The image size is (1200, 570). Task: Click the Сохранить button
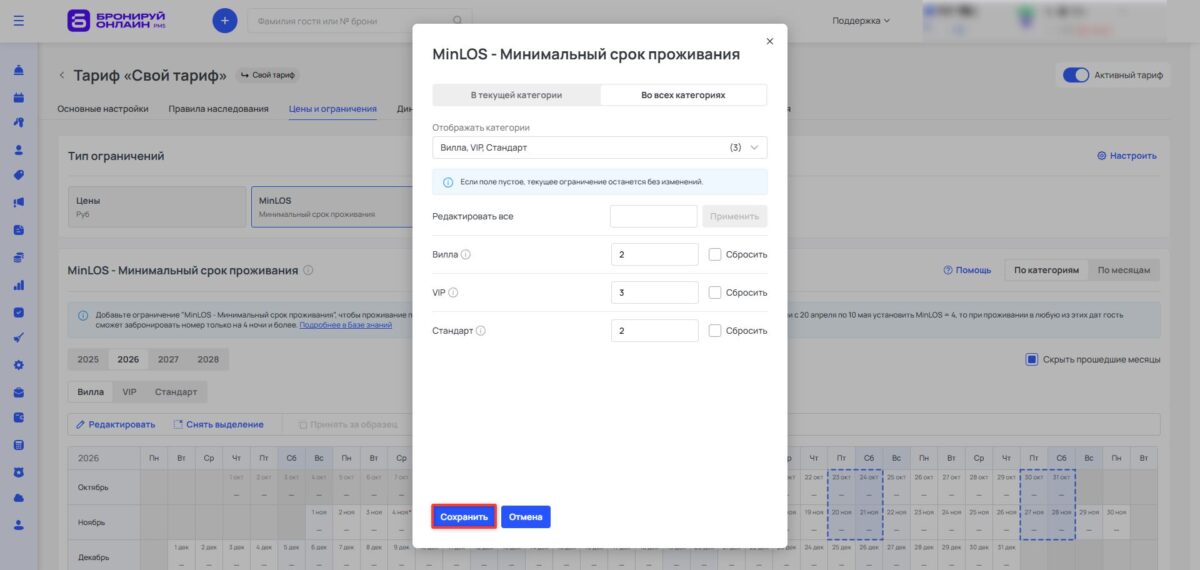pos(464,517)
